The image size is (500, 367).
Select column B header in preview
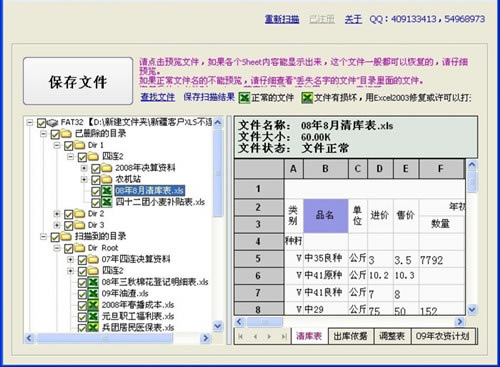[x=325, y=169]
